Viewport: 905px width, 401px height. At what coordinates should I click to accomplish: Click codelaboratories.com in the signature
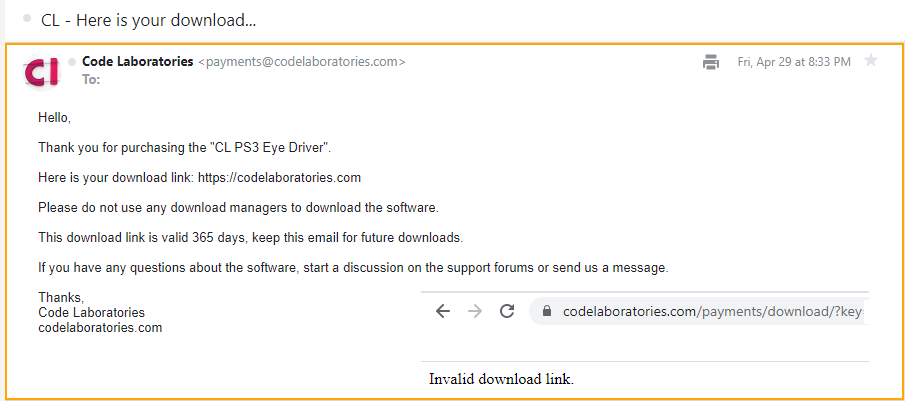pos(100,328)
